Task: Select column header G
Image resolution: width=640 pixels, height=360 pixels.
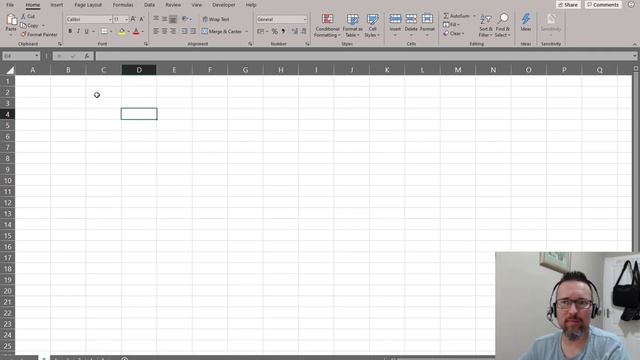Action: 245,70
